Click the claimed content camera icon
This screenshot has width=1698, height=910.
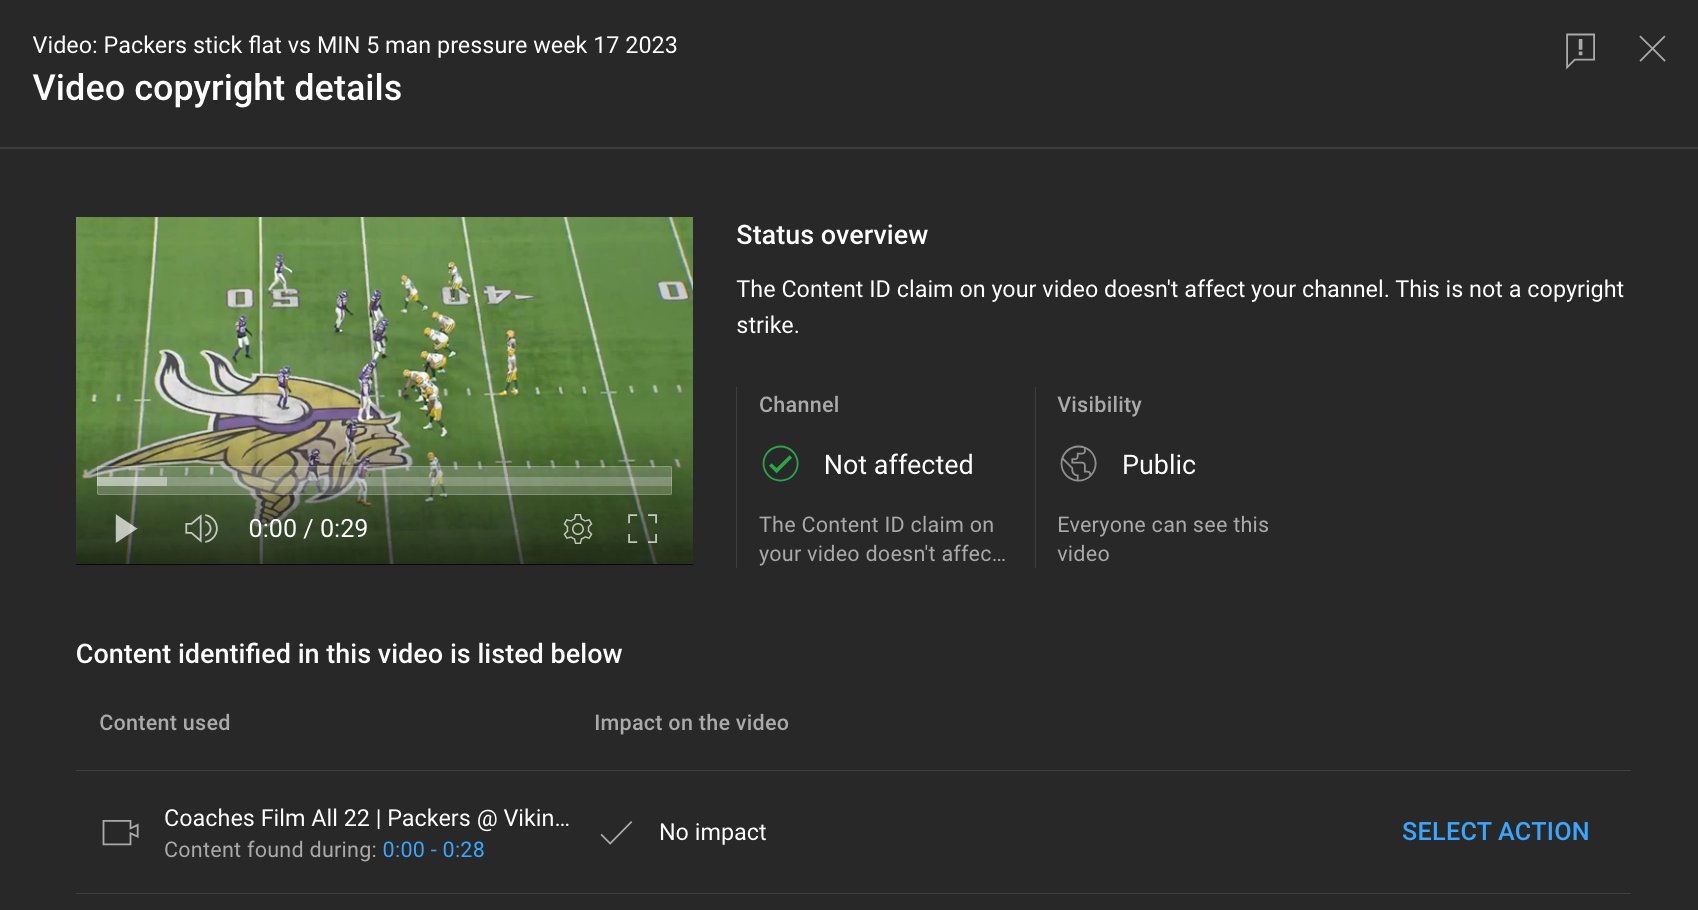point(120,832)
